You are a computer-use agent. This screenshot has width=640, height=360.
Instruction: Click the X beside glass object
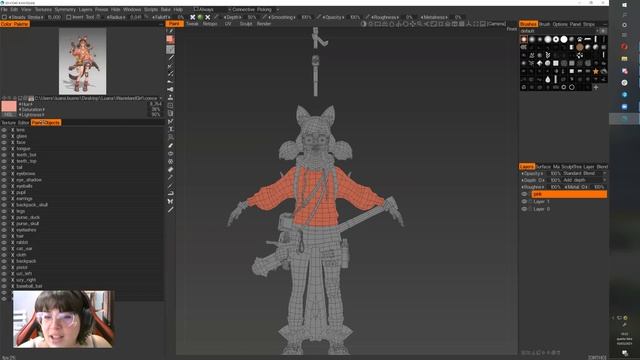click(x=12, y=136)
